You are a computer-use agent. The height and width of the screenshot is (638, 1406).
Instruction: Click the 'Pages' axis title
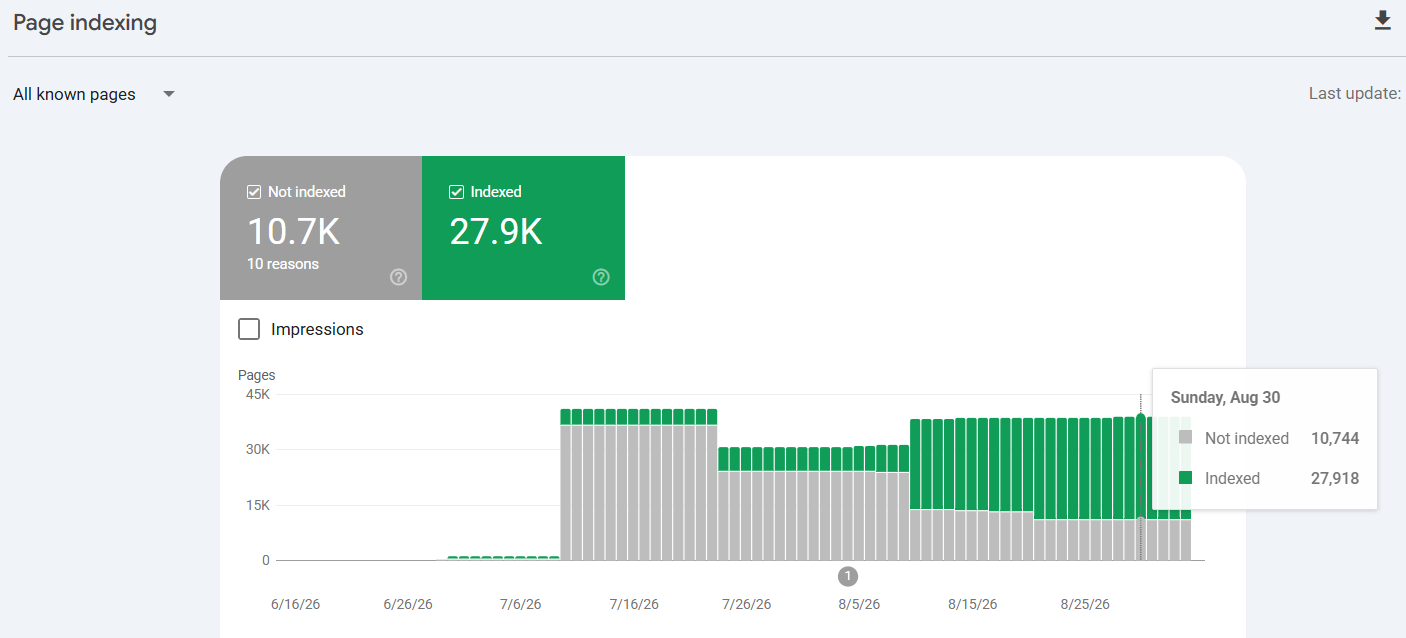tap(256, 375)
